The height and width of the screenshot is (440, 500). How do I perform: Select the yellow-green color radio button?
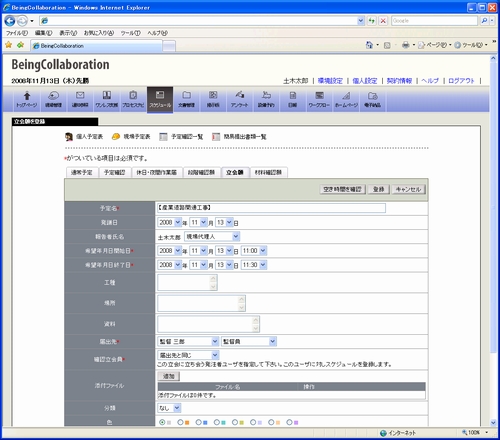point(235,422)
